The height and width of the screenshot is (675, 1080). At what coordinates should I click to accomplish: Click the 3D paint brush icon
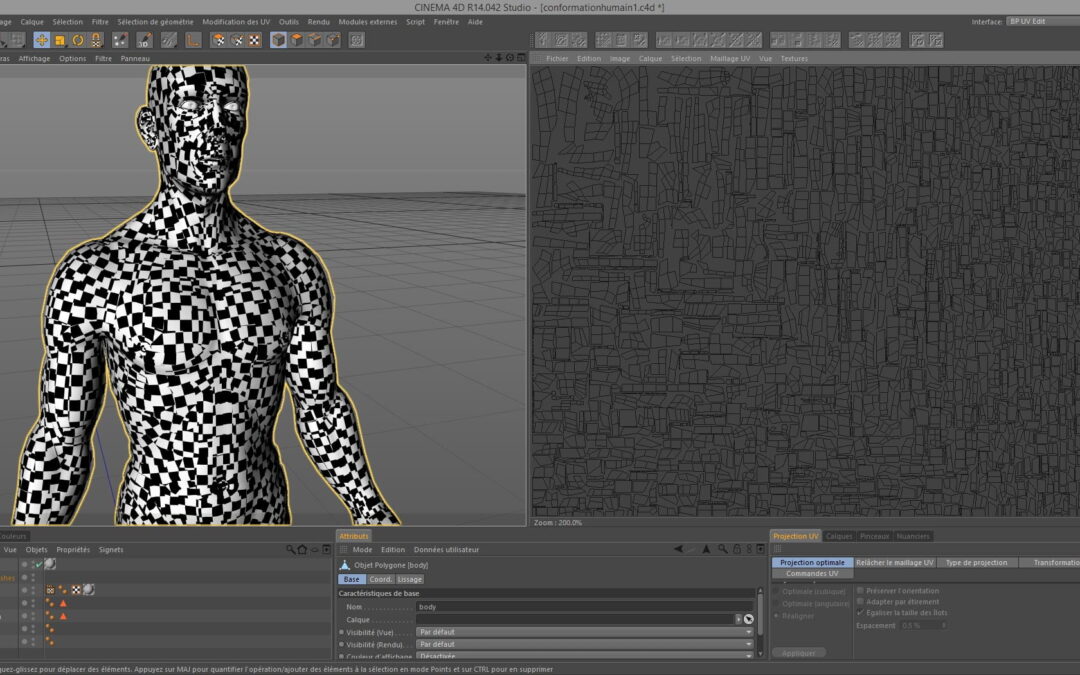pyautogui.click(x=144, y=40)
